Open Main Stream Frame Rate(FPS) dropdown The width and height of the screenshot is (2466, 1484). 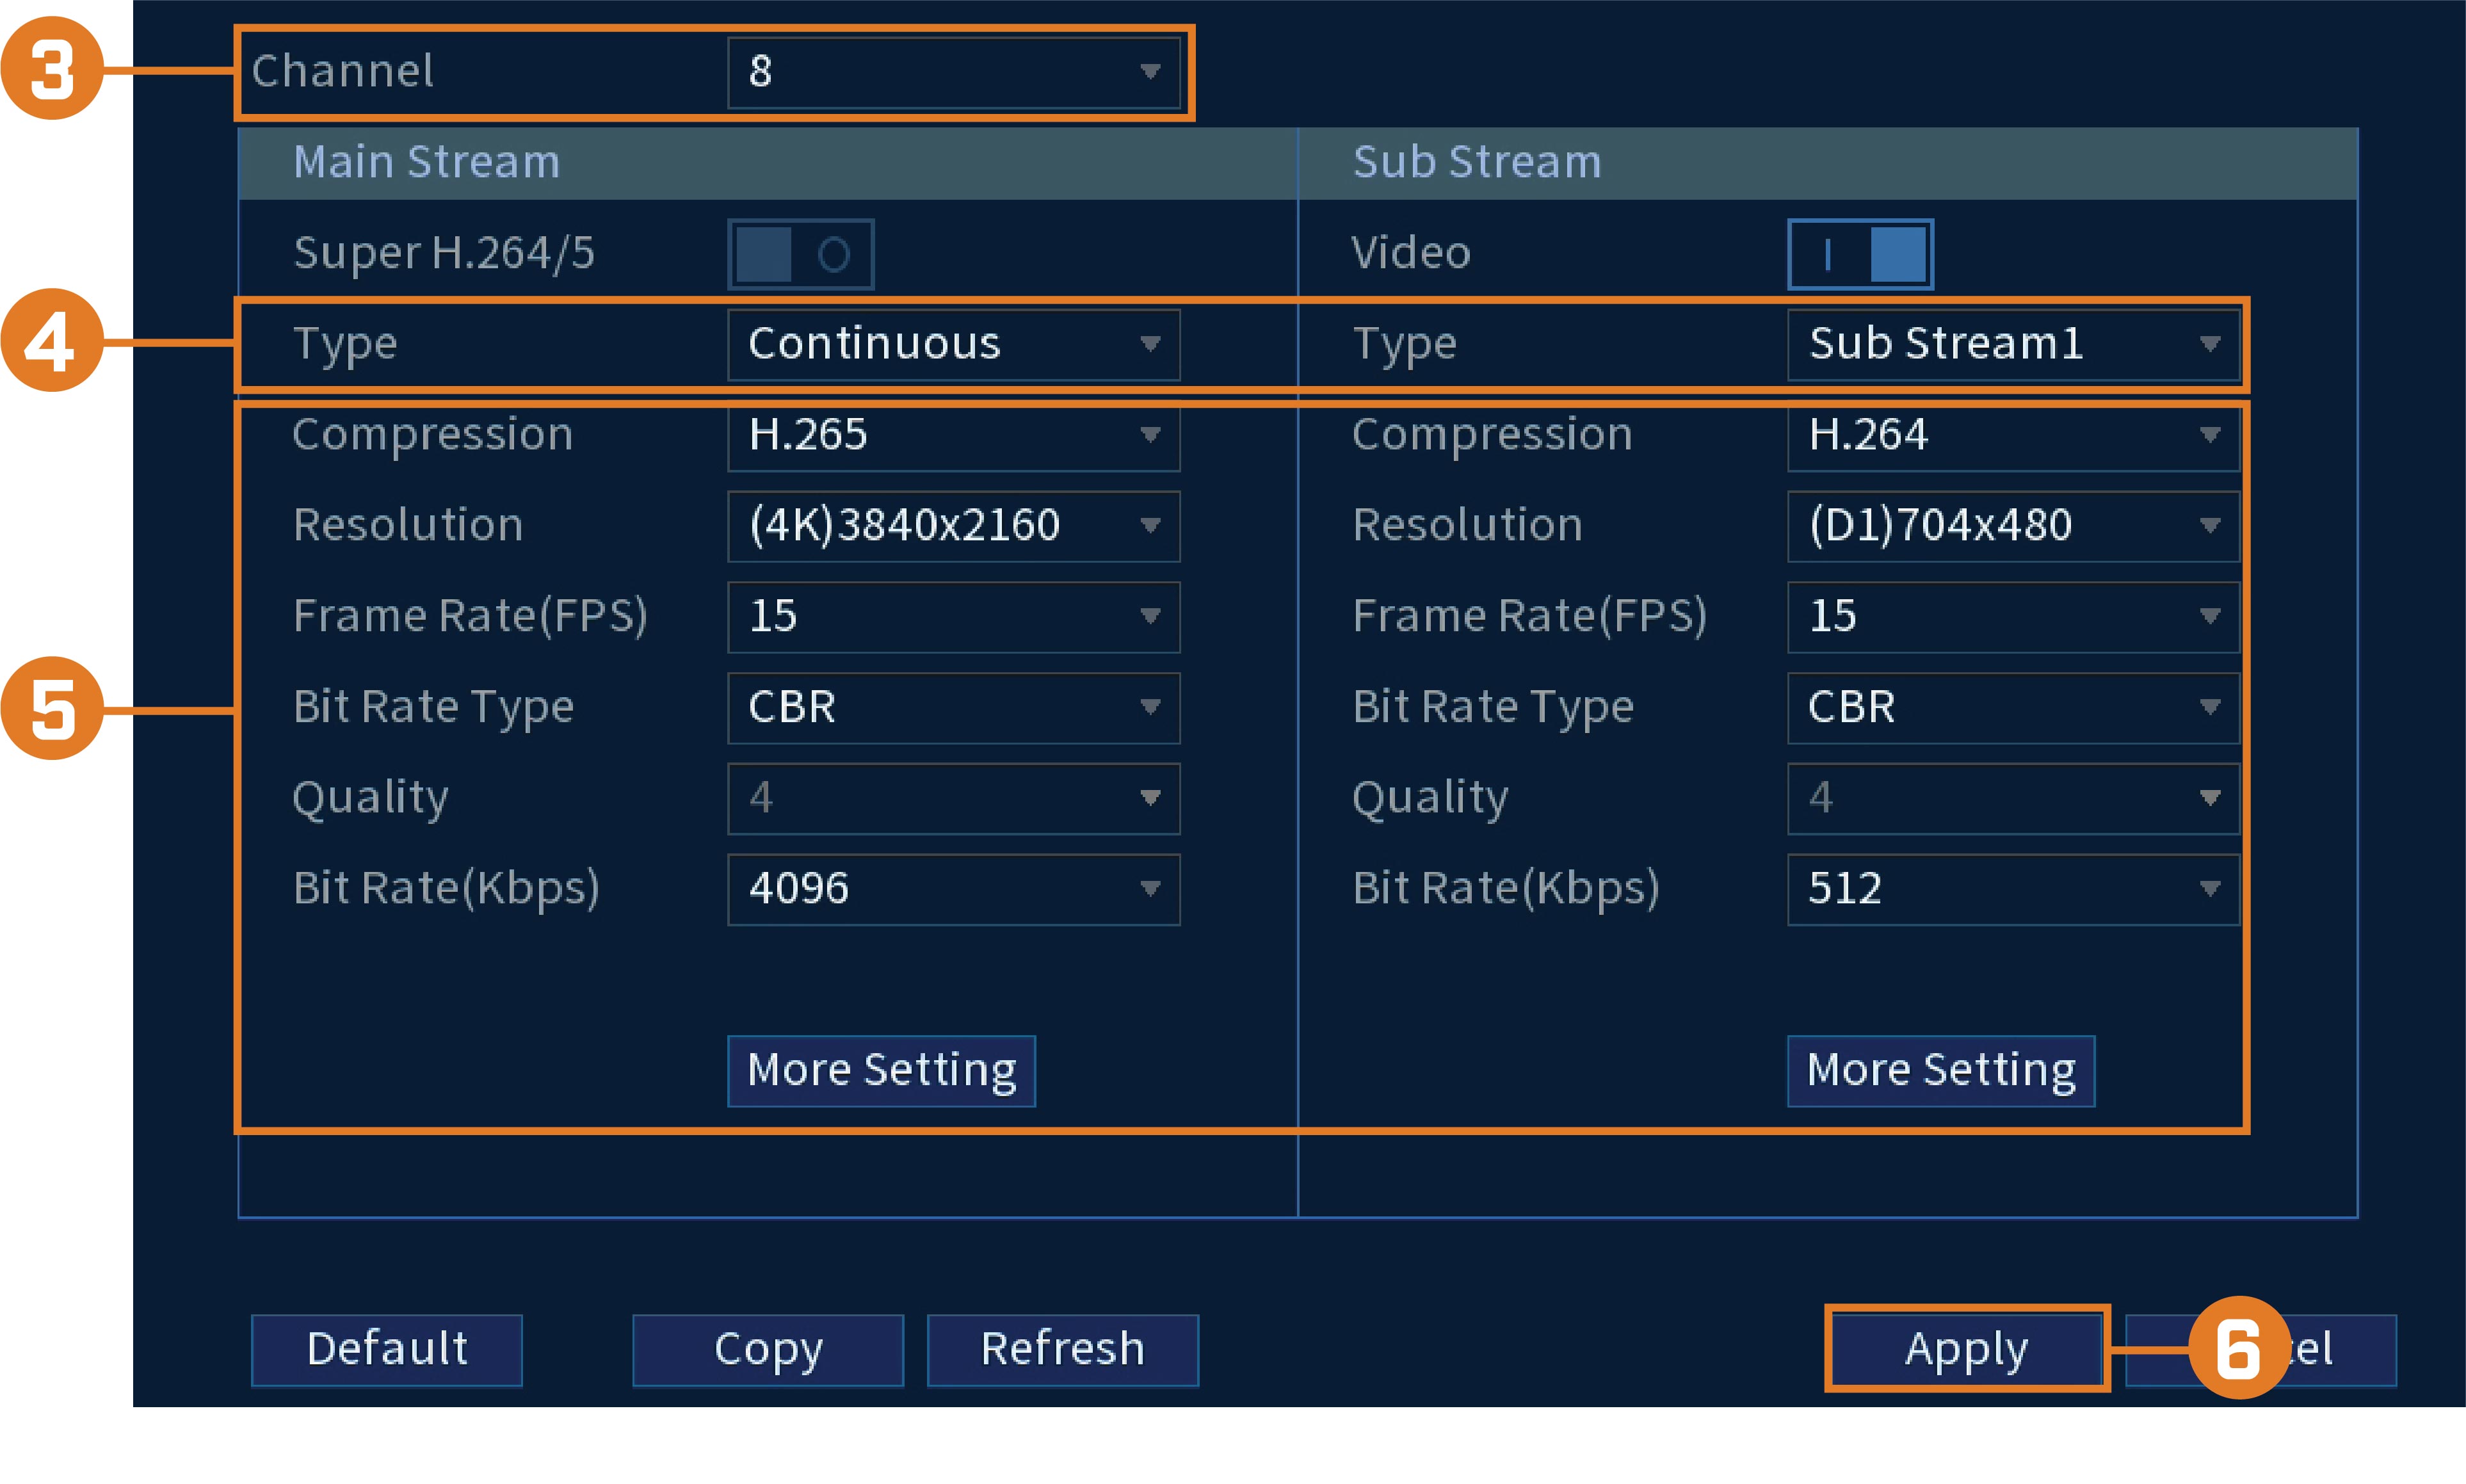point(953,617)
